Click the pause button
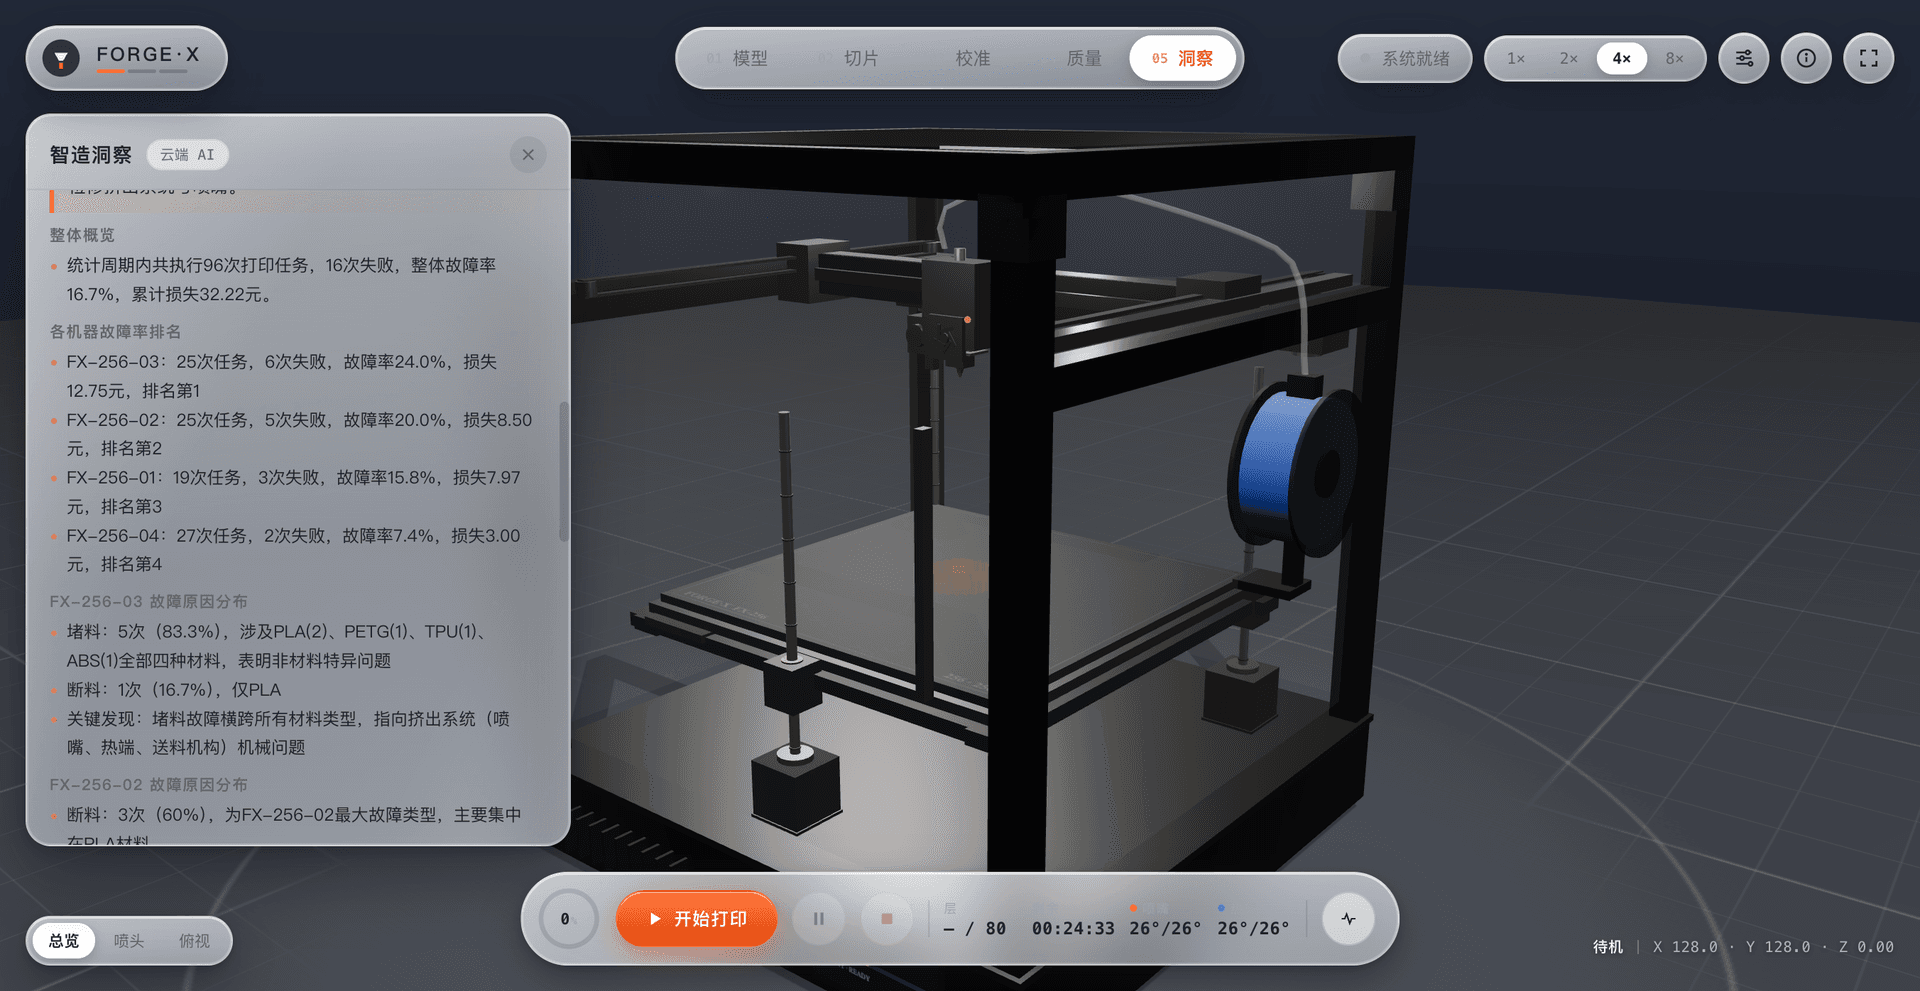 click(819, 919)
